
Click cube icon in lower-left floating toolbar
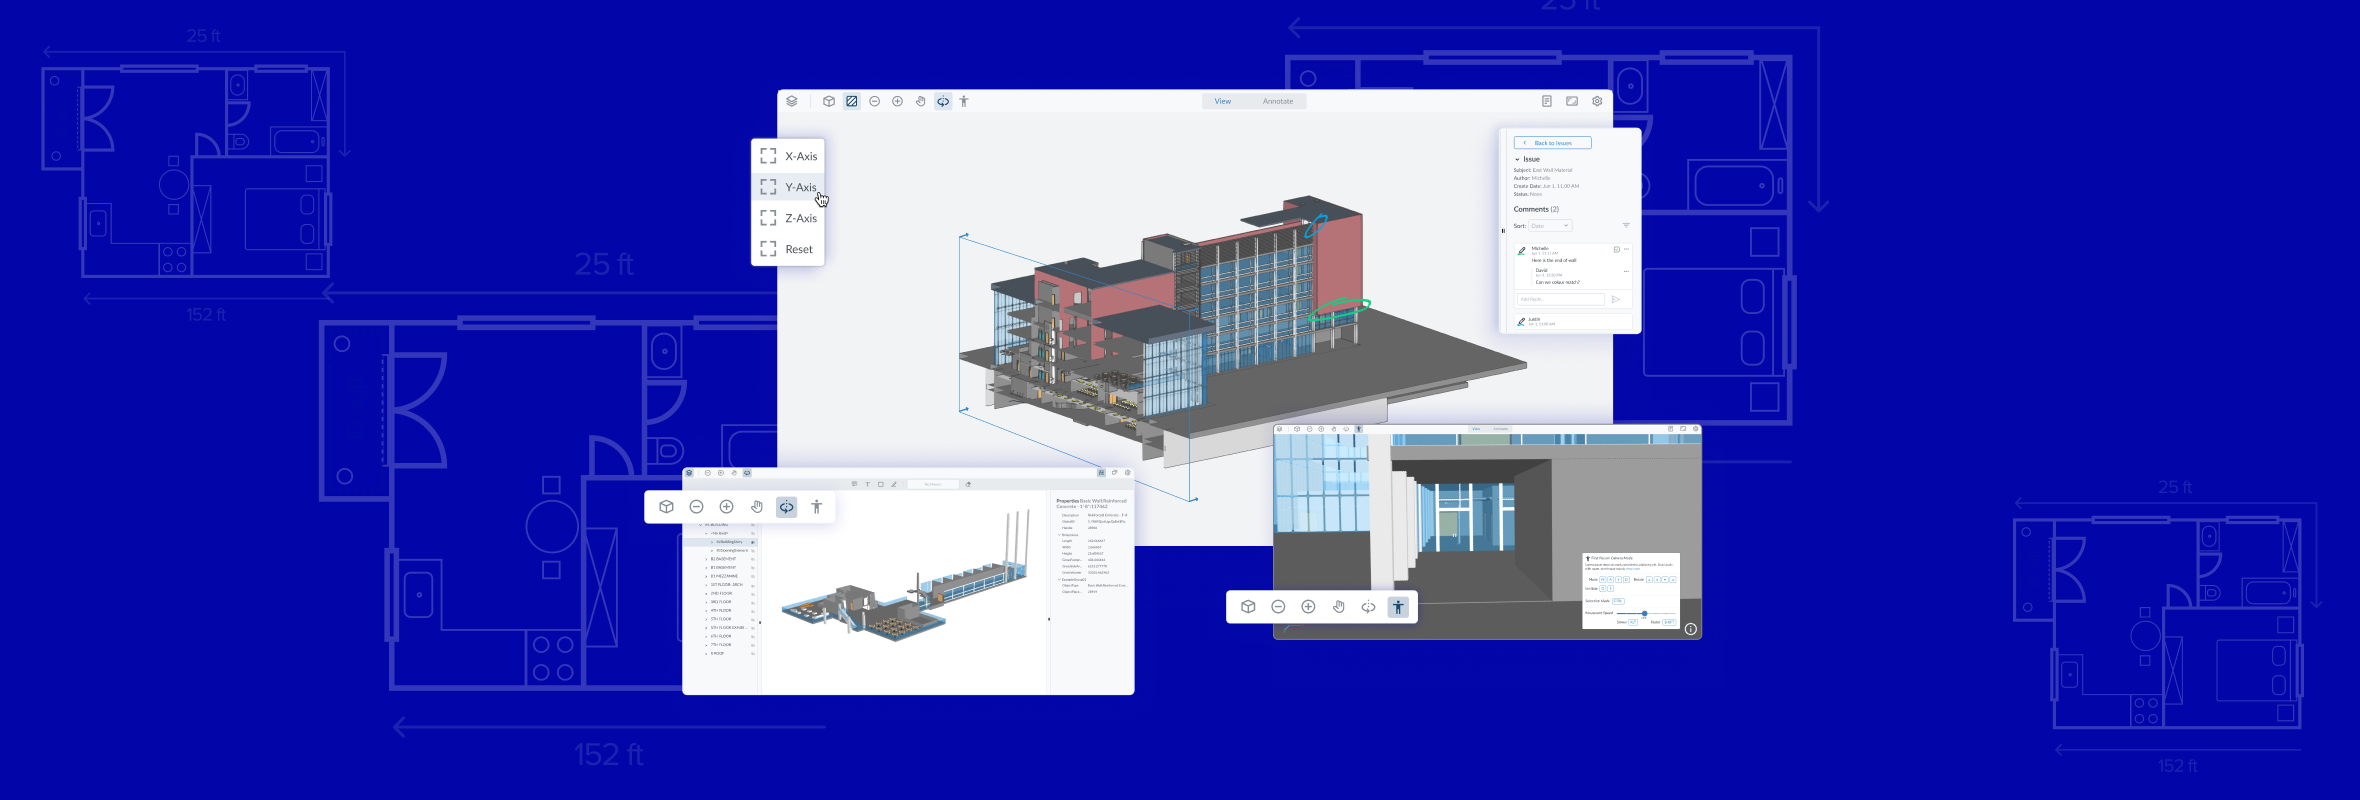pyautogui.click(x=666, y=507)
